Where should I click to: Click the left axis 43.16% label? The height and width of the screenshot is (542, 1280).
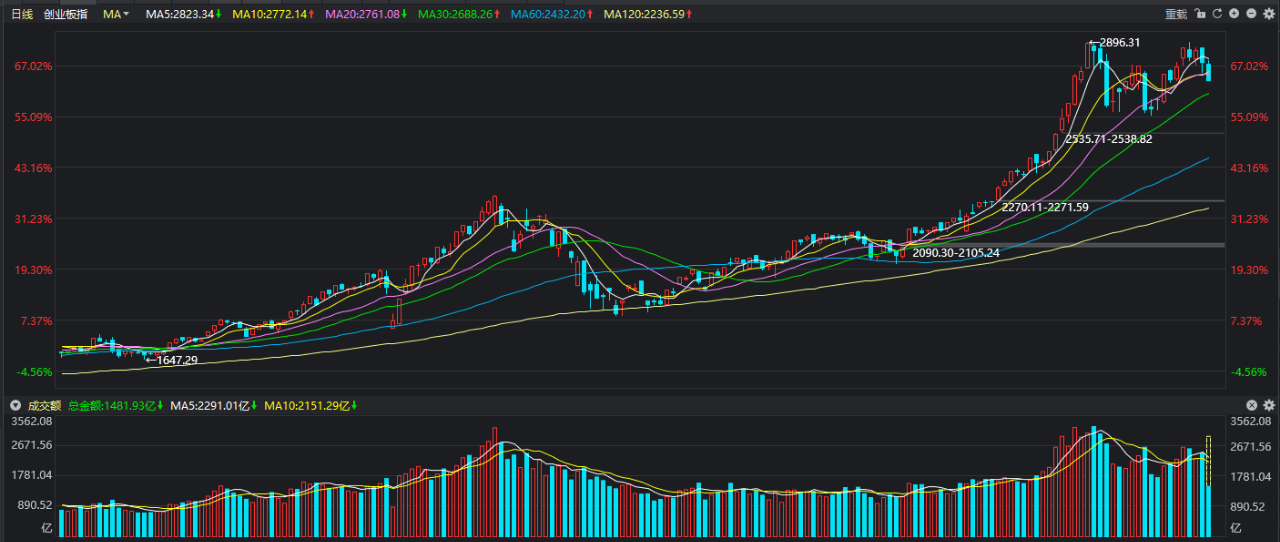point(33,168)
